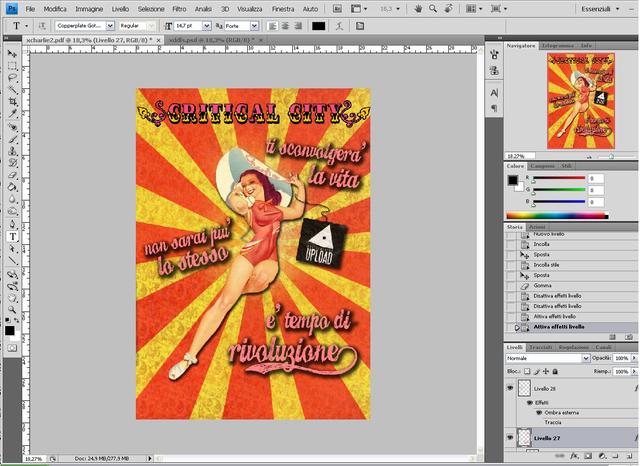Select the Rectangular Marquee tool
The image size is (640, 466).
pos(12,66)
